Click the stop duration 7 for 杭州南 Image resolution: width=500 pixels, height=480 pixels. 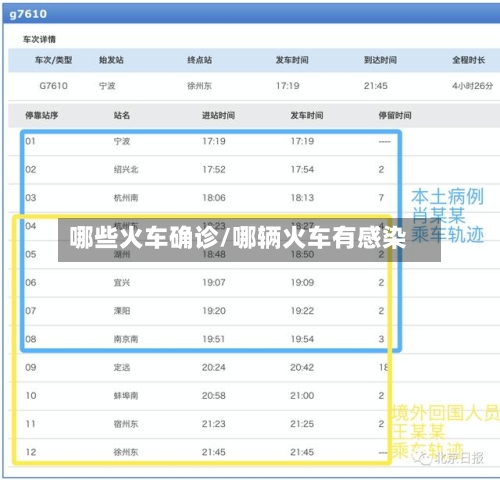381,198
